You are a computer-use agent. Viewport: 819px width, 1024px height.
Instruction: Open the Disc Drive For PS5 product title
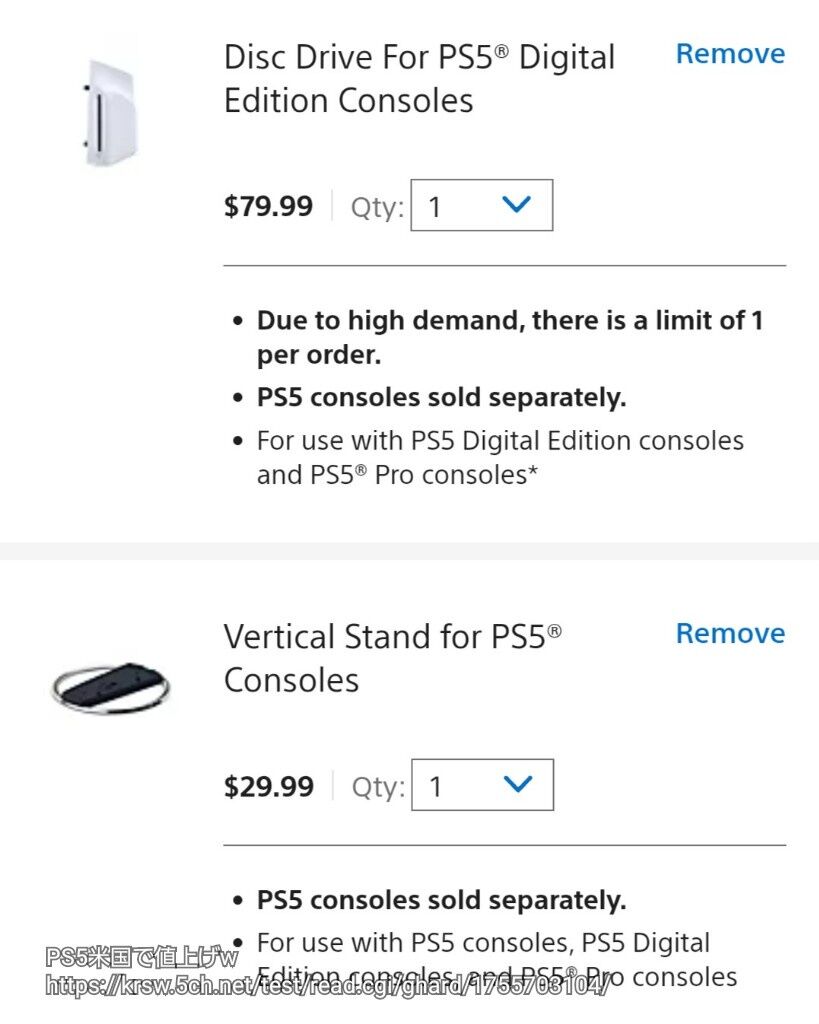pos(419,78)
